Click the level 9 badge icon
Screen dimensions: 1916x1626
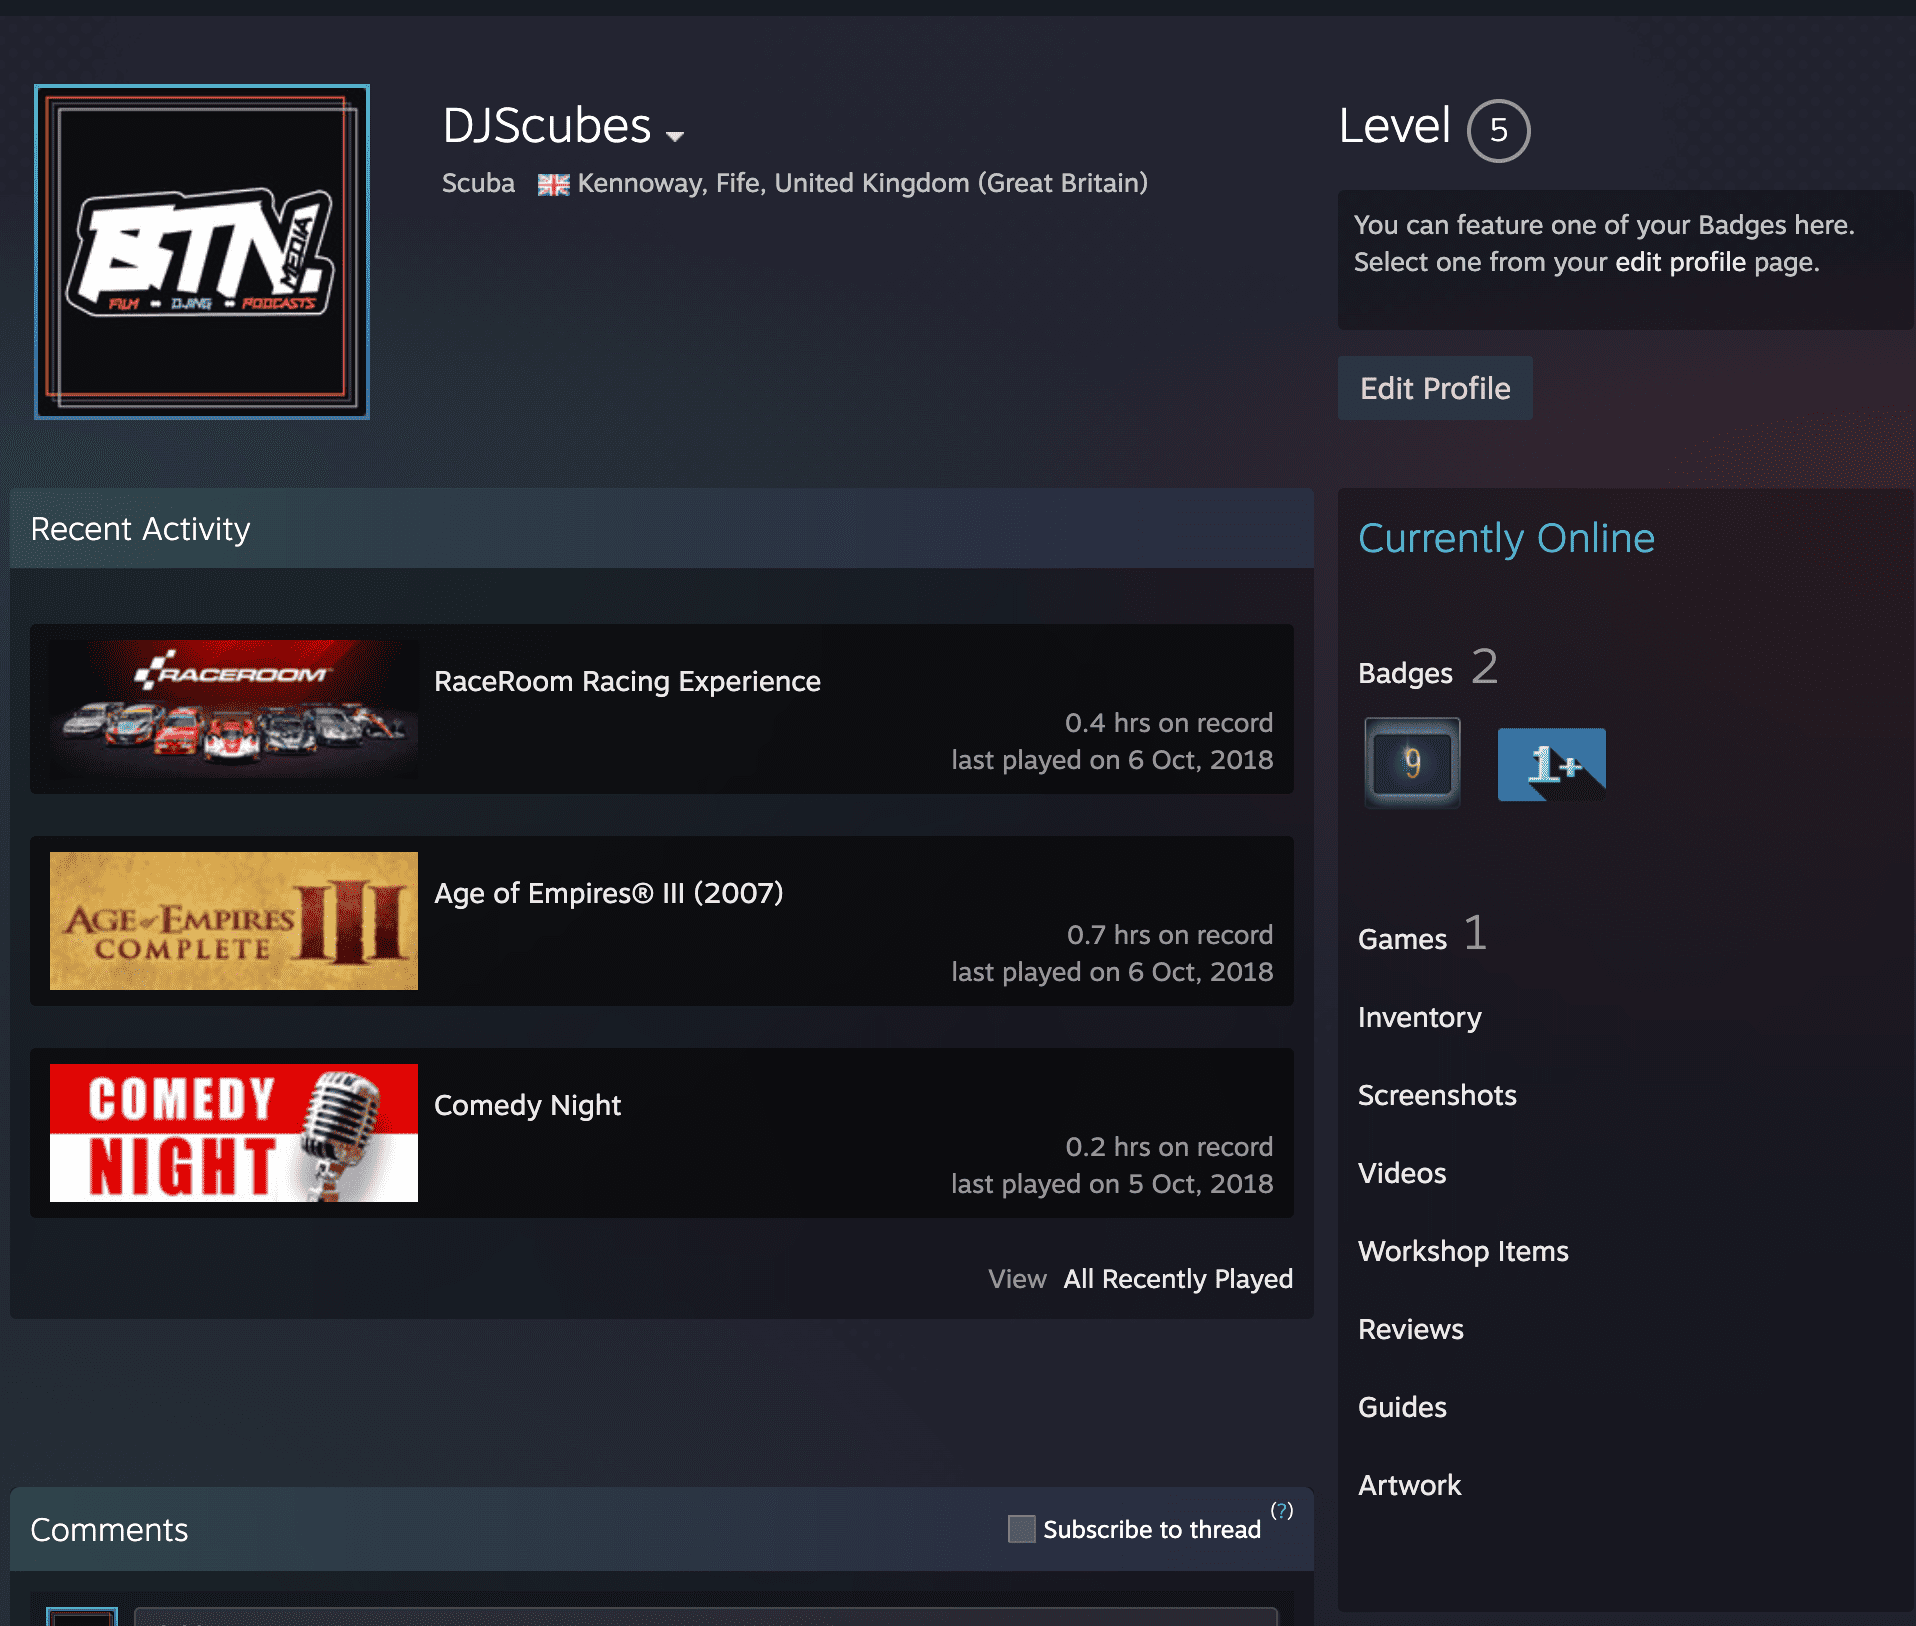(x=1411, y=763)
